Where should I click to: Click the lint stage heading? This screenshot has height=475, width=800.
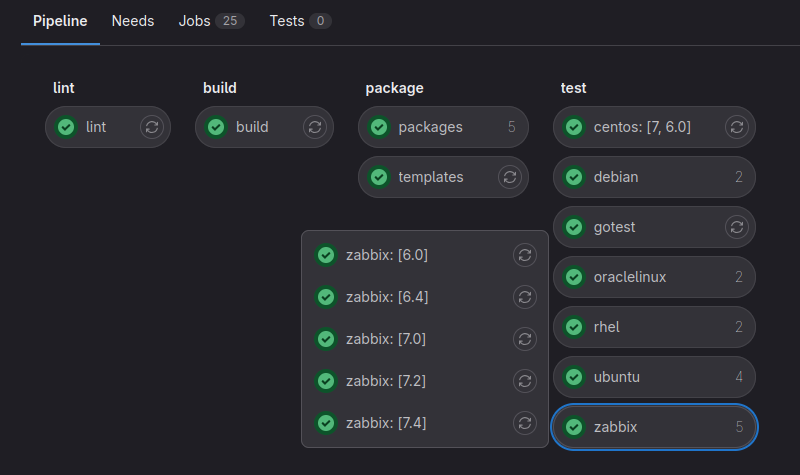pos(64,88)
